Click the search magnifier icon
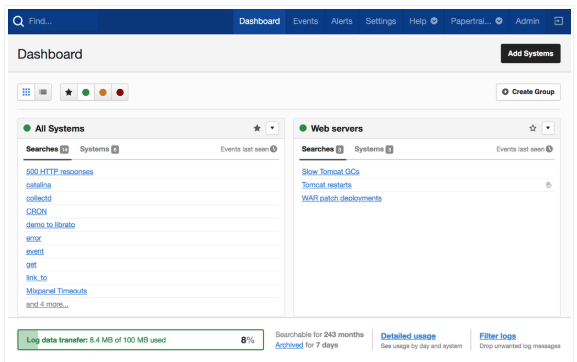Viewport: 577px width, 362px height. pos(18,21)
